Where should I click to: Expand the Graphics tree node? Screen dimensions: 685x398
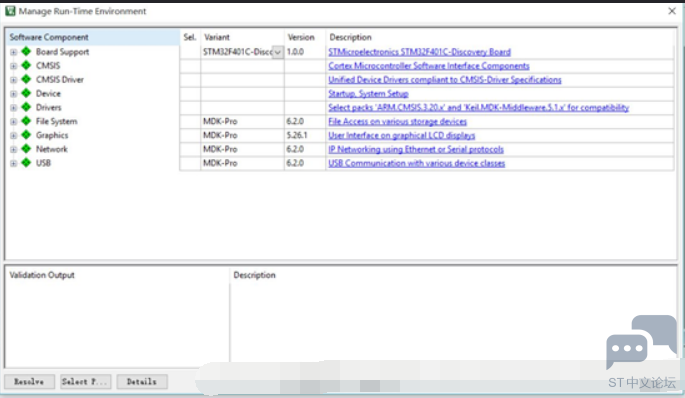pos(14,136)
